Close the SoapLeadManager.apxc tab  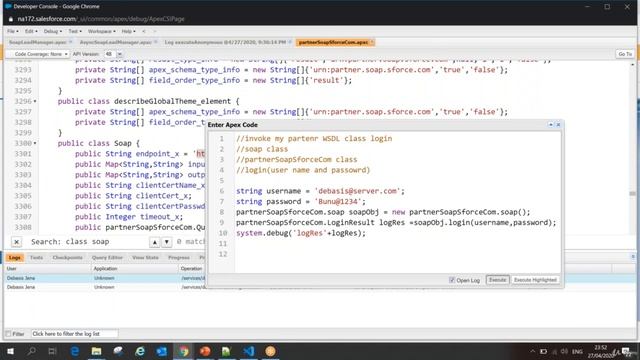[x=71, y=42]
